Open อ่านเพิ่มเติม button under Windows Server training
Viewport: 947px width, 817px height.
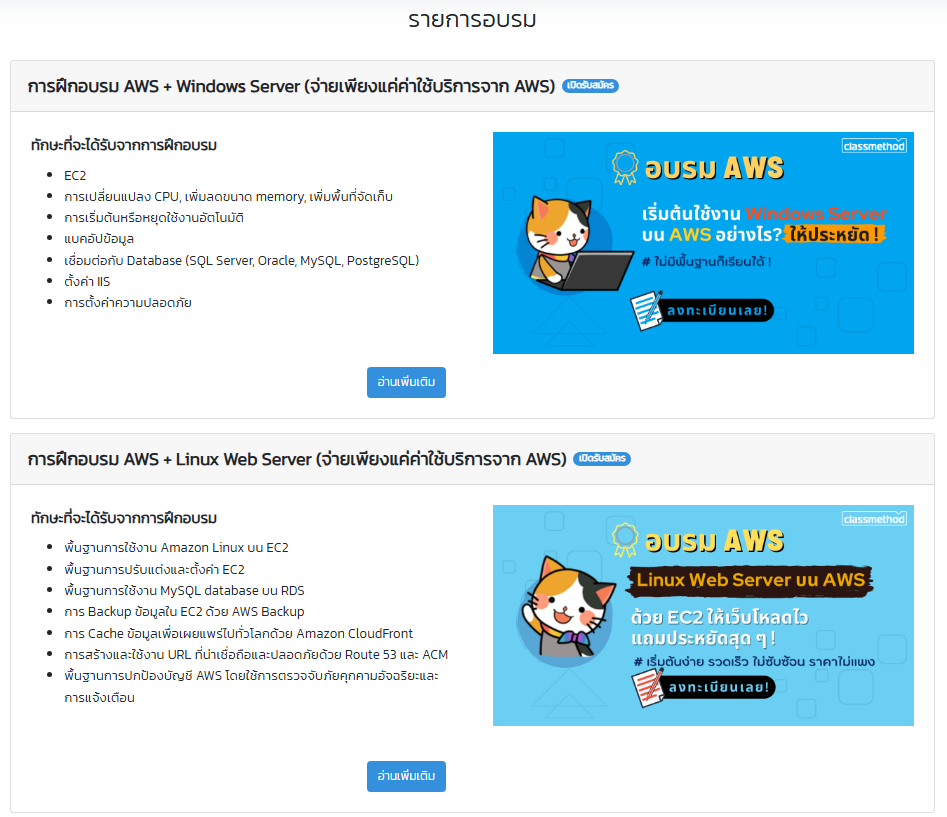point(406,382)
